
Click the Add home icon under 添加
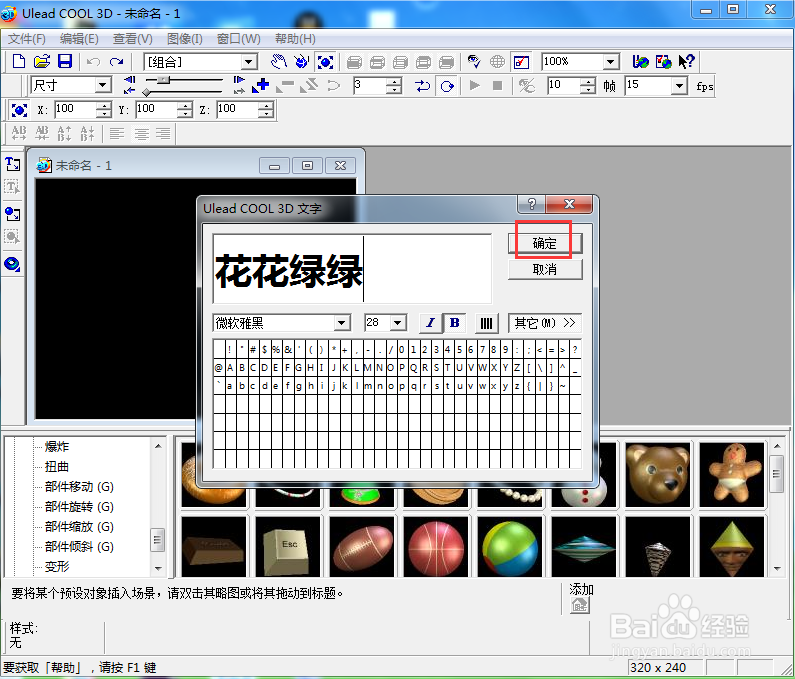(580, 605)
